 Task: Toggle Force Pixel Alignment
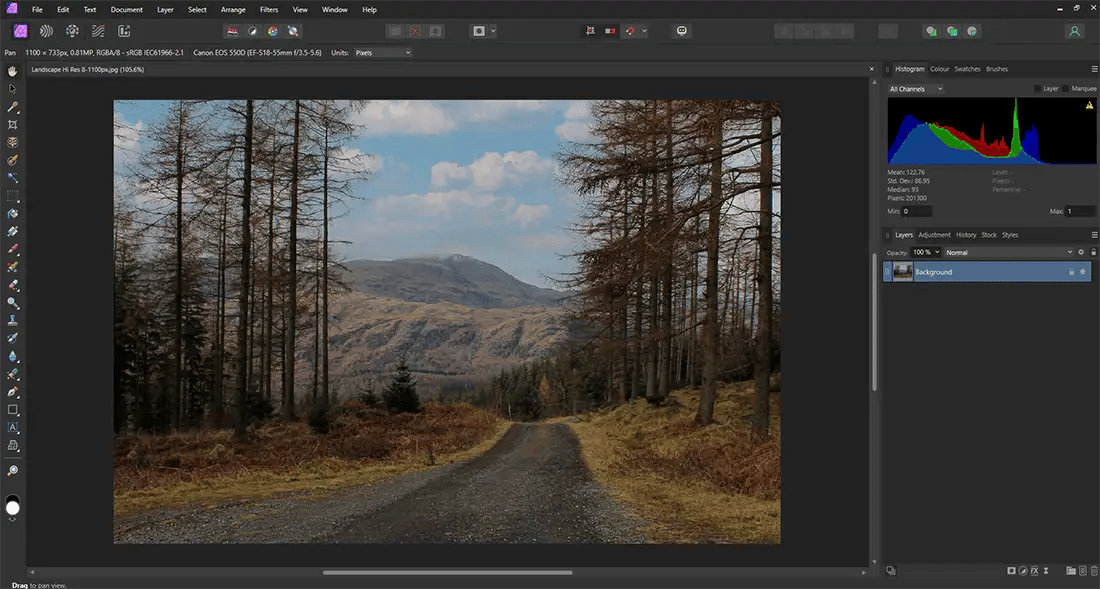coord(590,31)
